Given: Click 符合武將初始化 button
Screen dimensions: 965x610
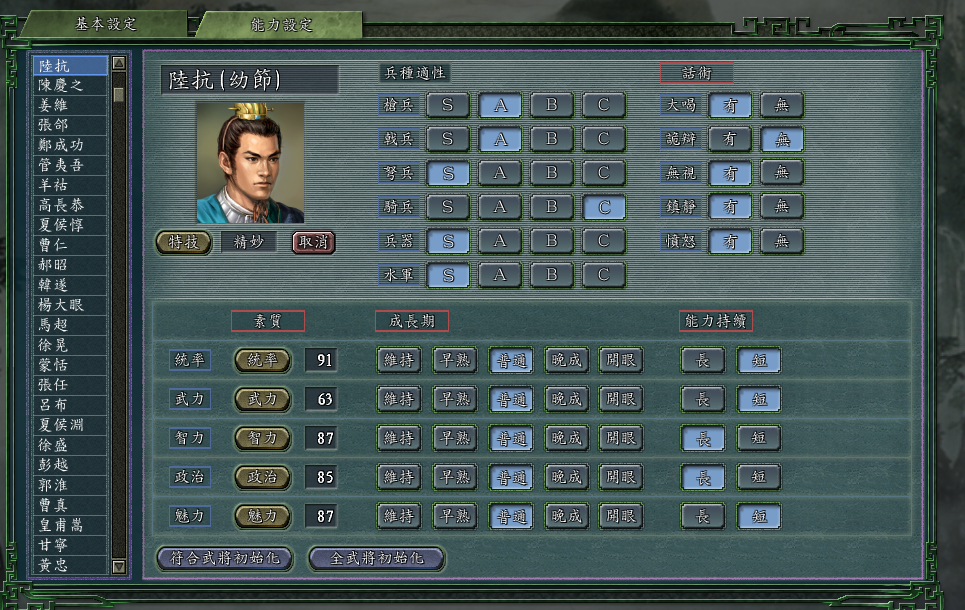Looking at the screenshot, I should 225,558.
